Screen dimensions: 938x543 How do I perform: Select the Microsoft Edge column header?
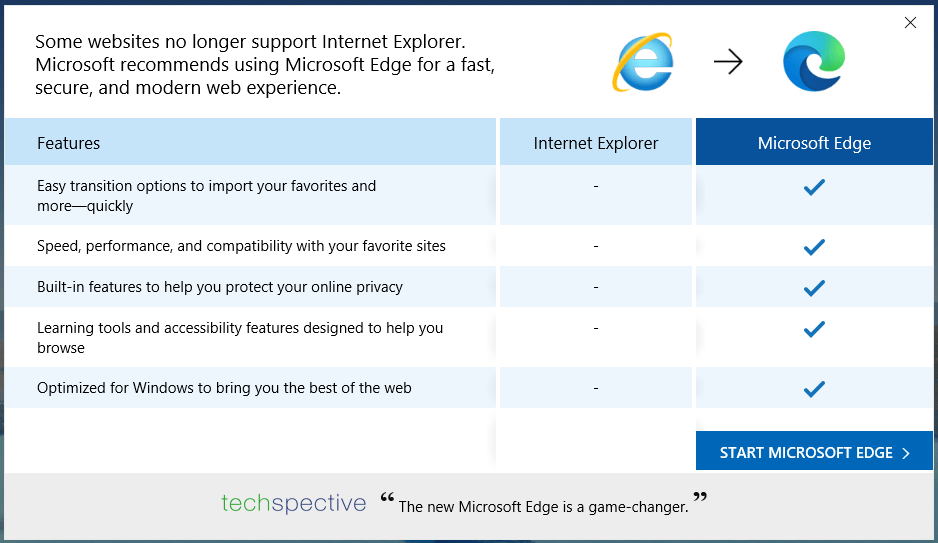[x=814, y=142]
